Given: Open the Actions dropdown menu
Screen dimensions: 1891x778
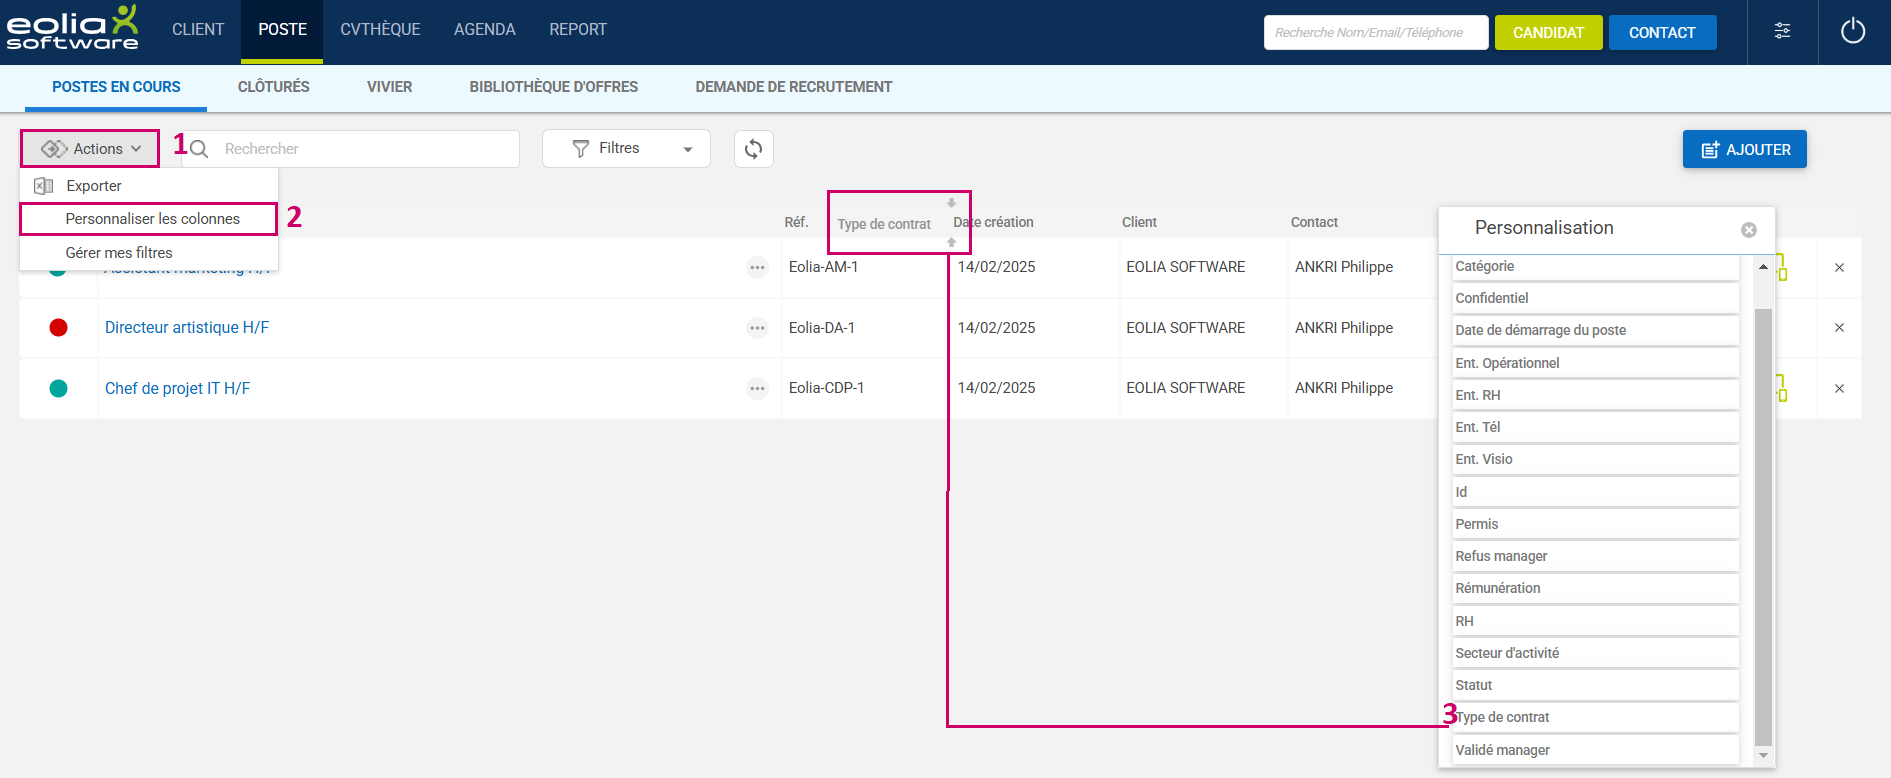Looking at the screenshot, I should click(90, 149).
